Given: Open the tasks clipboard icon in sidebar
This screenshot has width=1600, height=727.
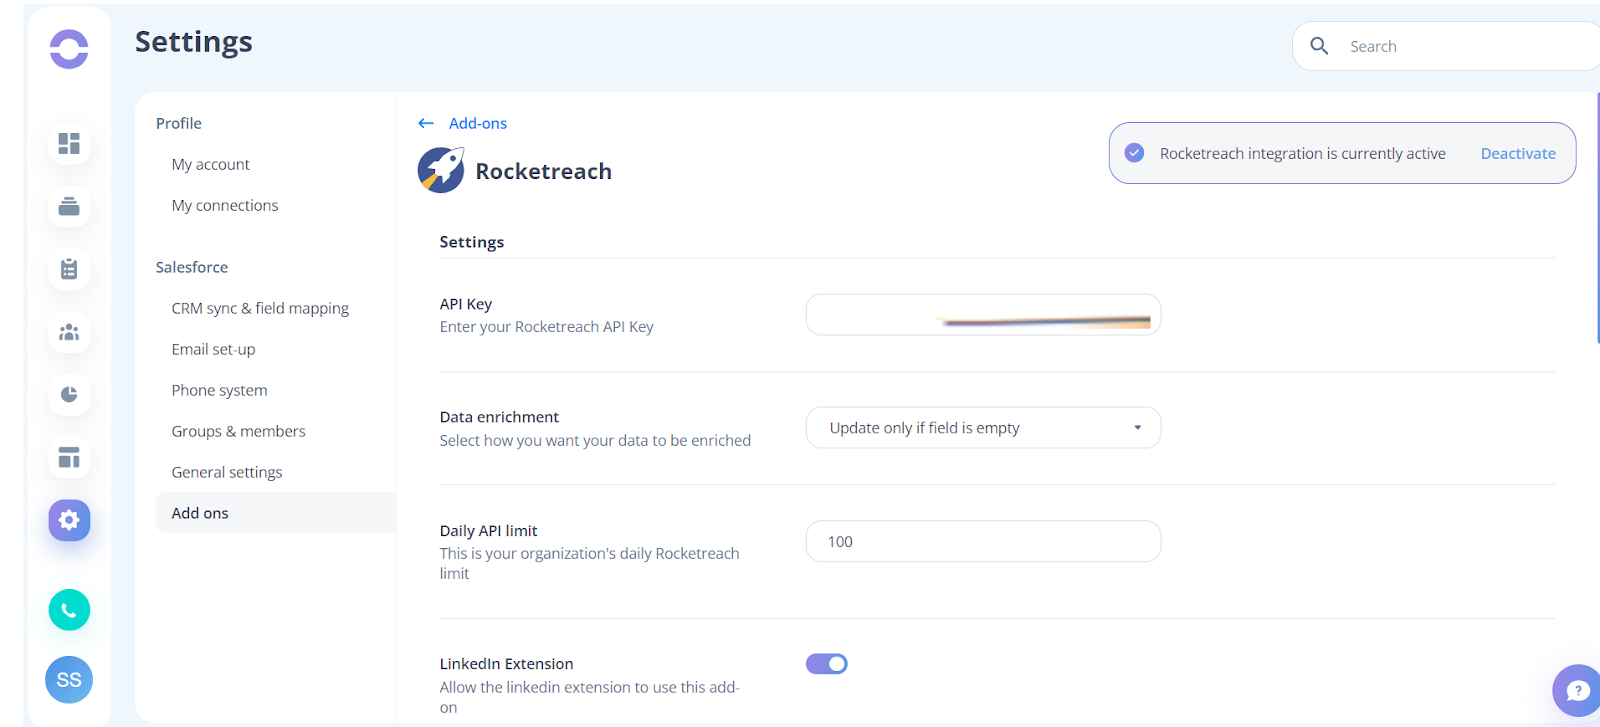Looking at the screenshot, I should [x=69, y=269].
